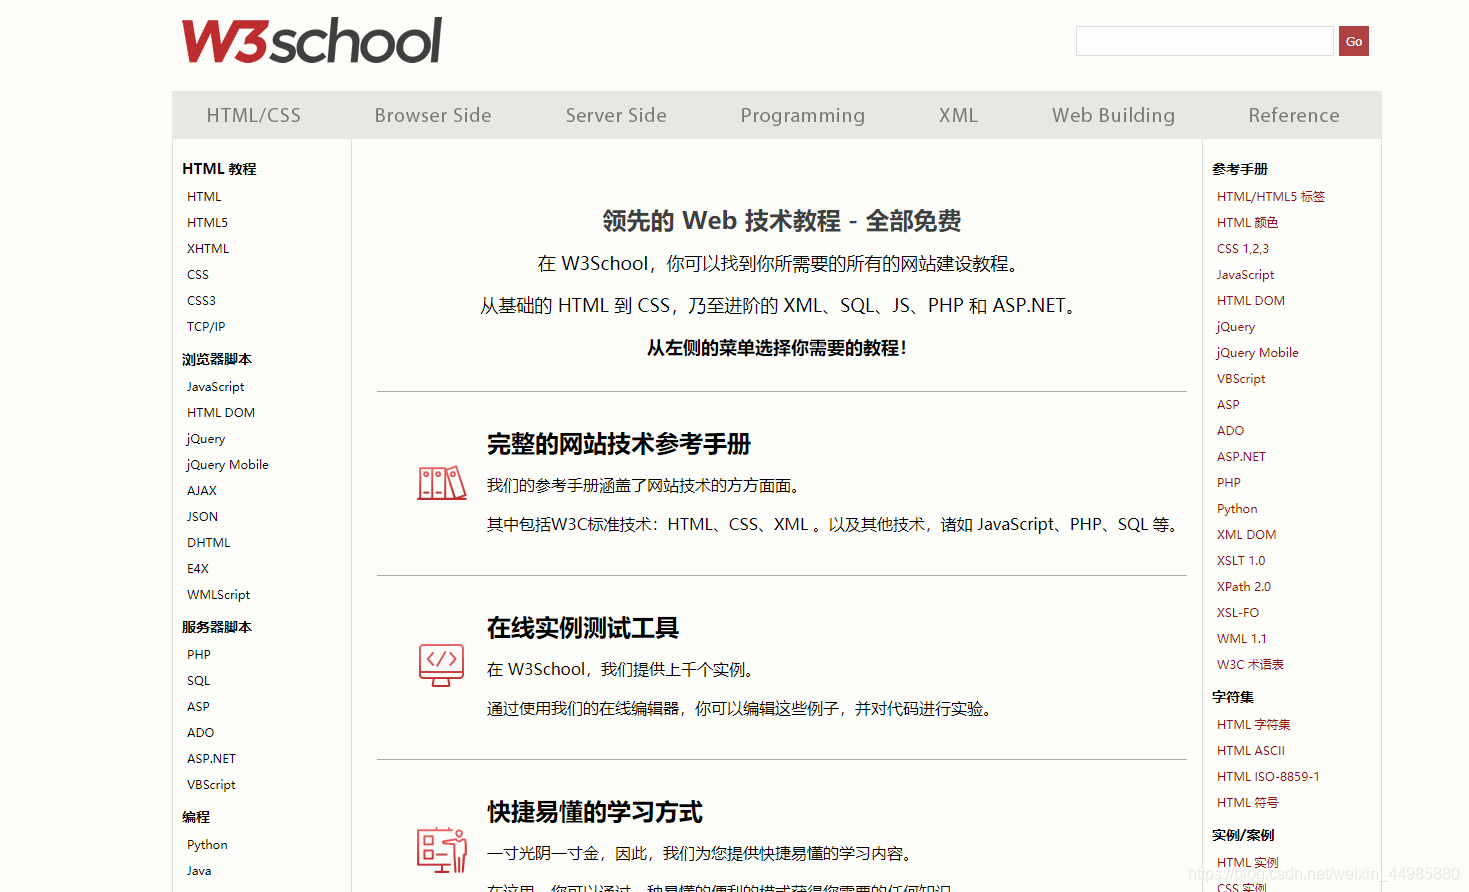Click the W3school logo

click(x=311, y=41)
